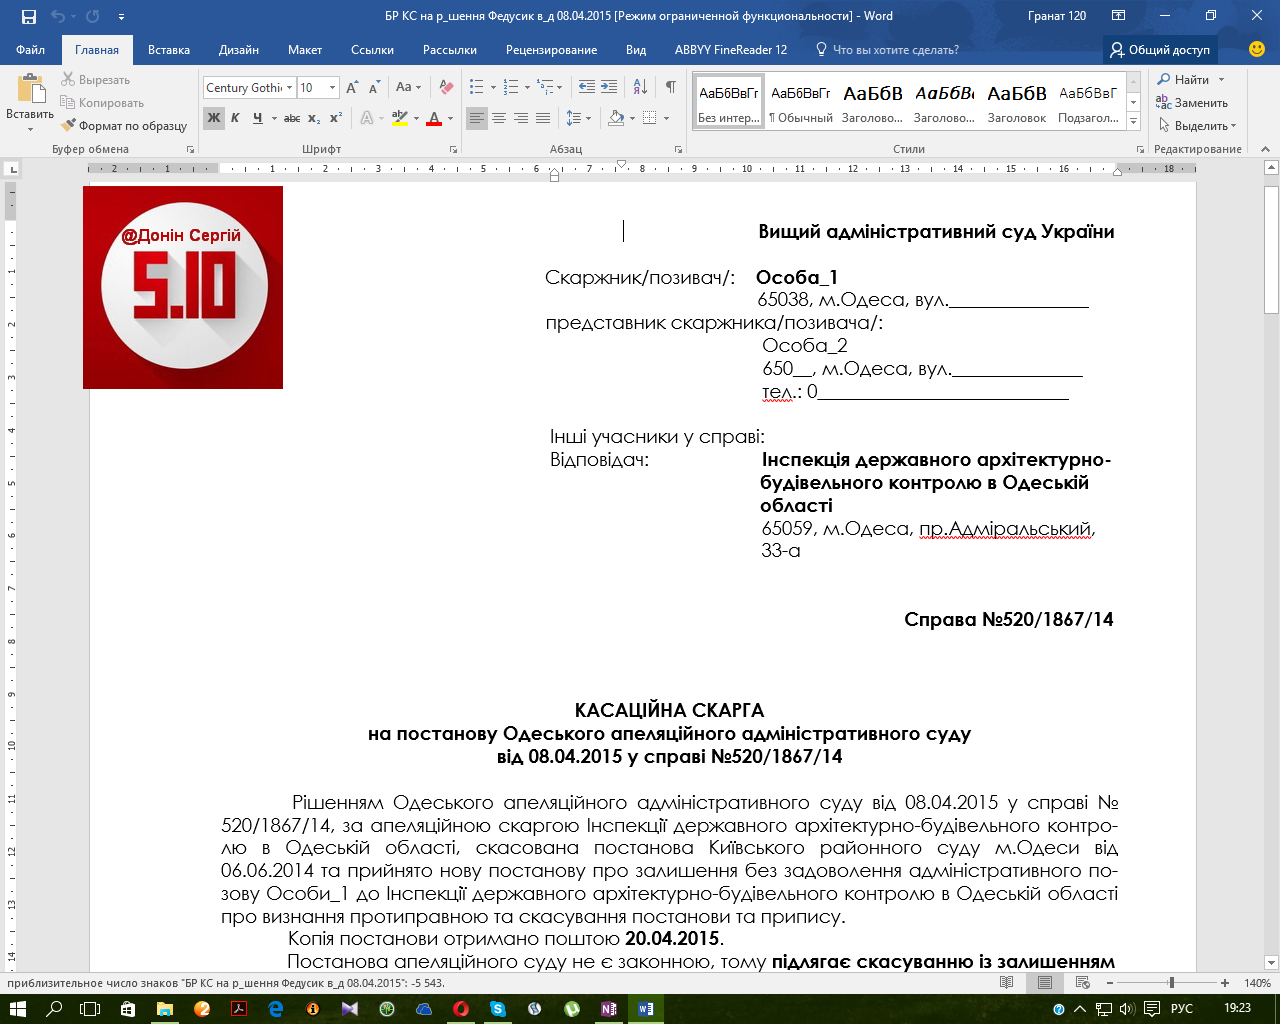
Task: Open the change case (Аа) dropdown
Action: pos(409,88)
